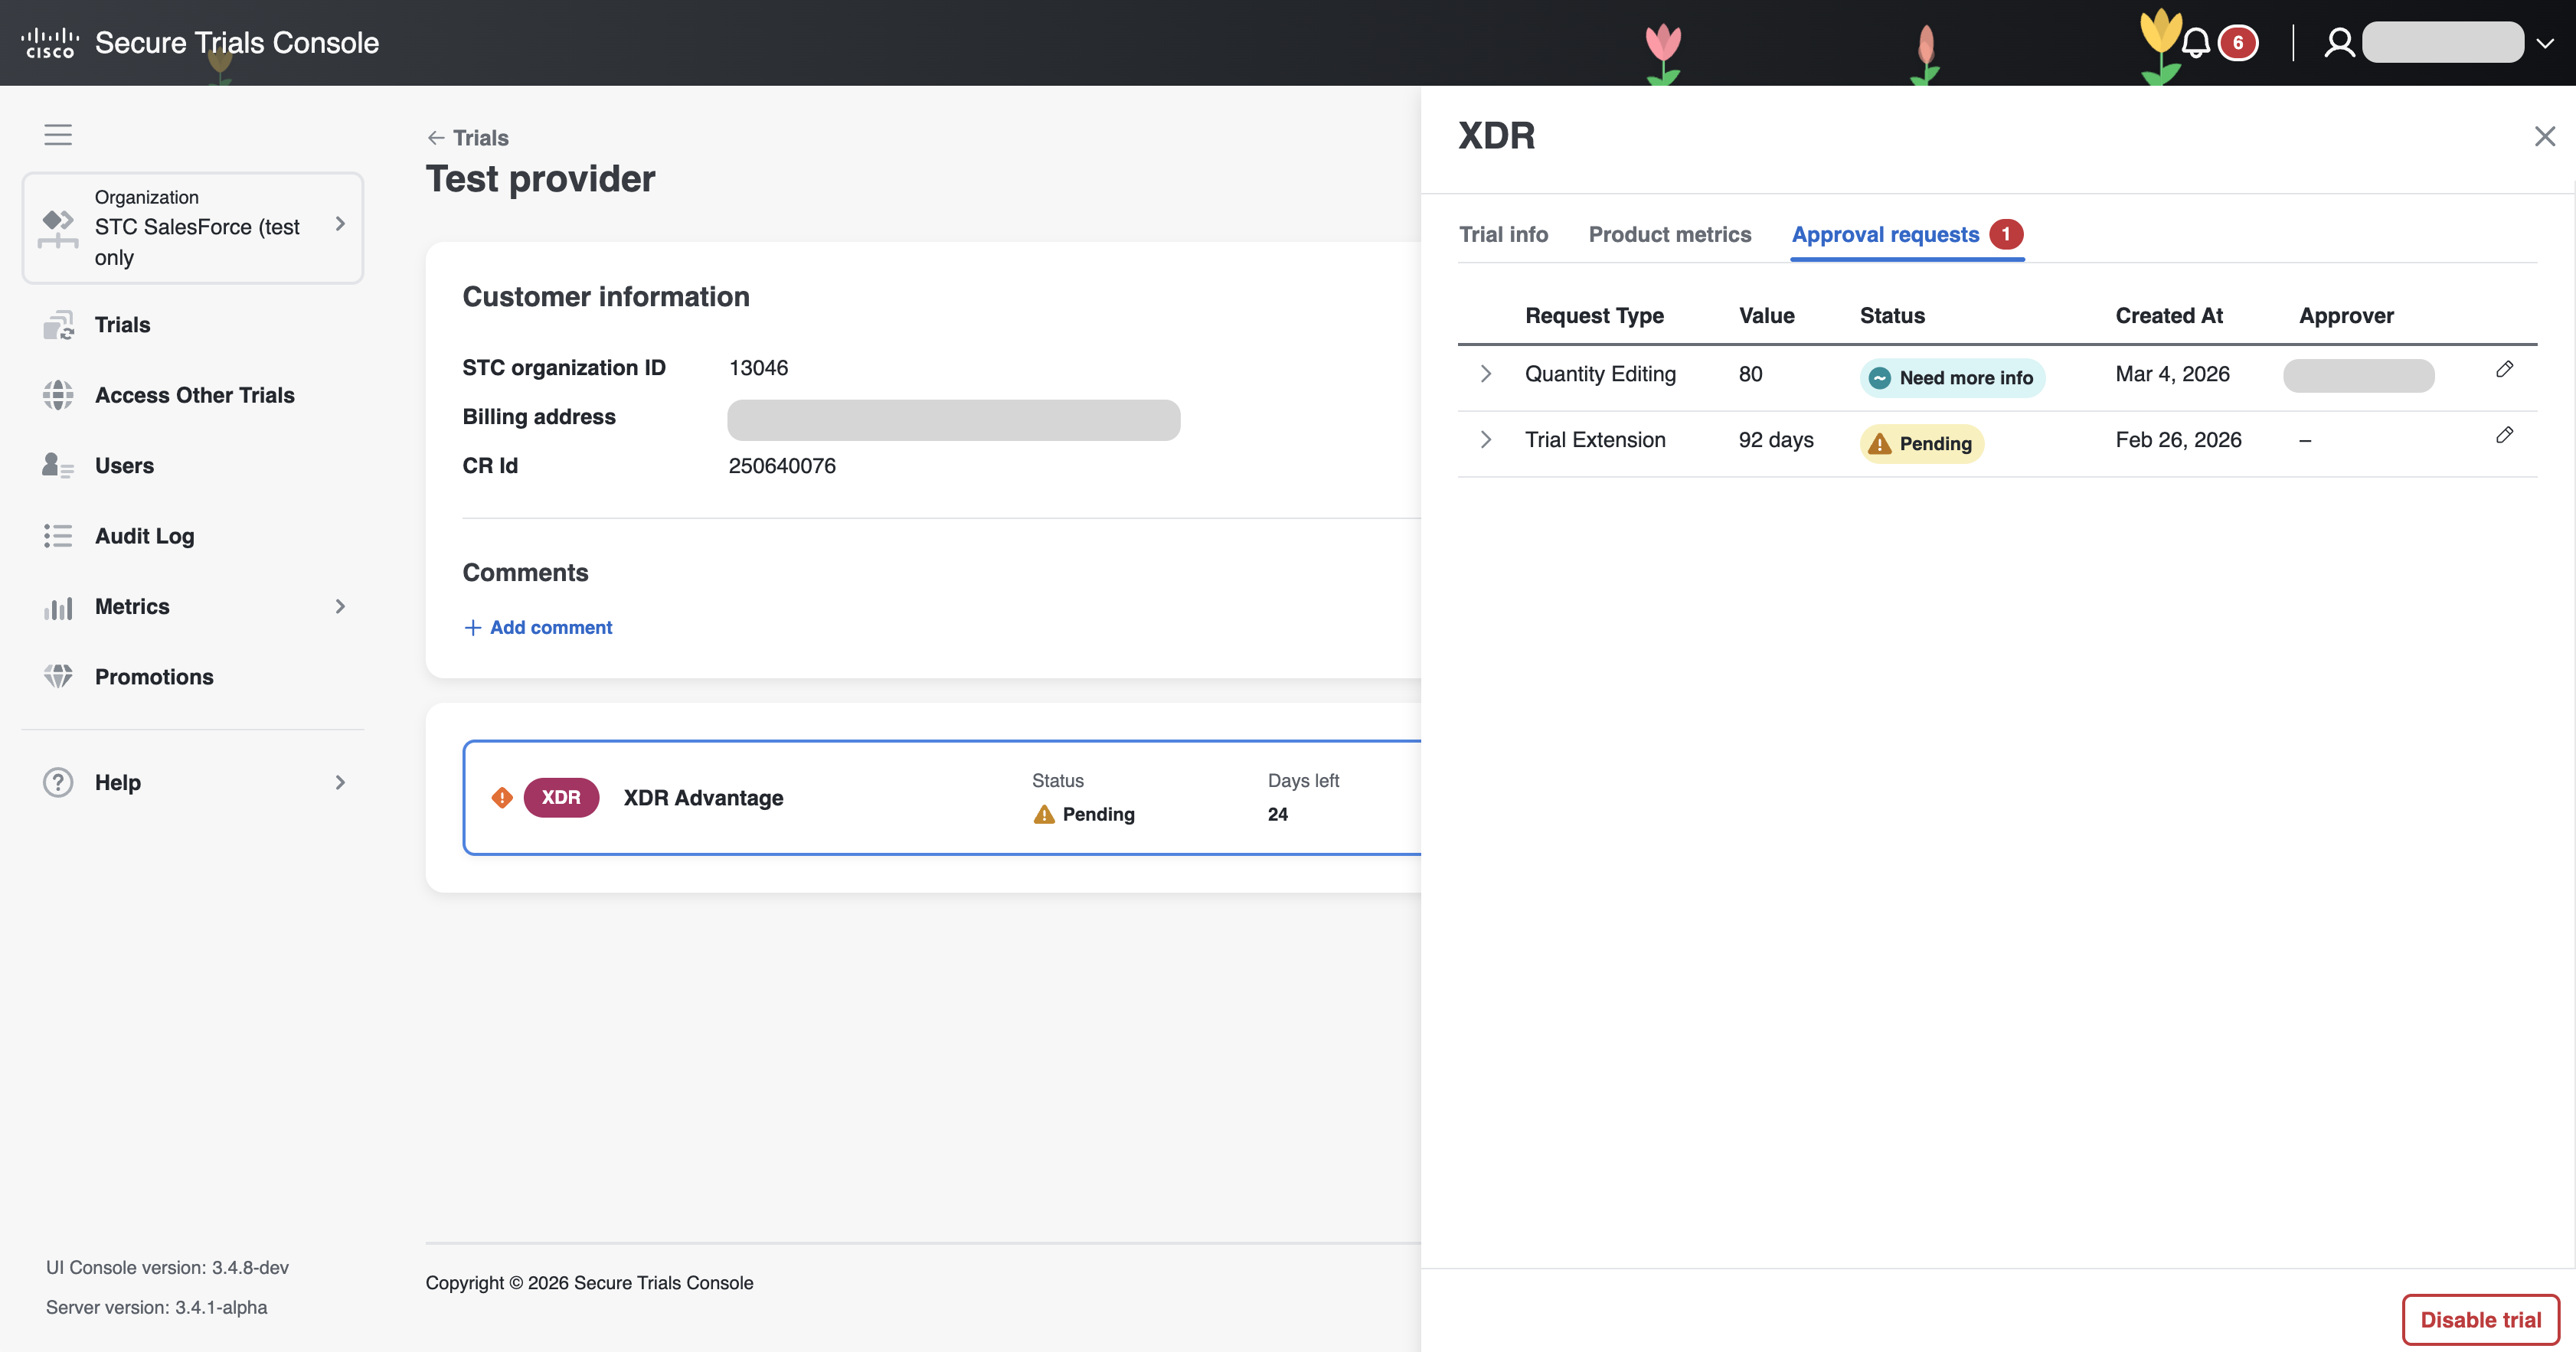Edit the Trial Extension request pencil icon
This screenshot has height=1352, width=2576.
click(2504, 436)
